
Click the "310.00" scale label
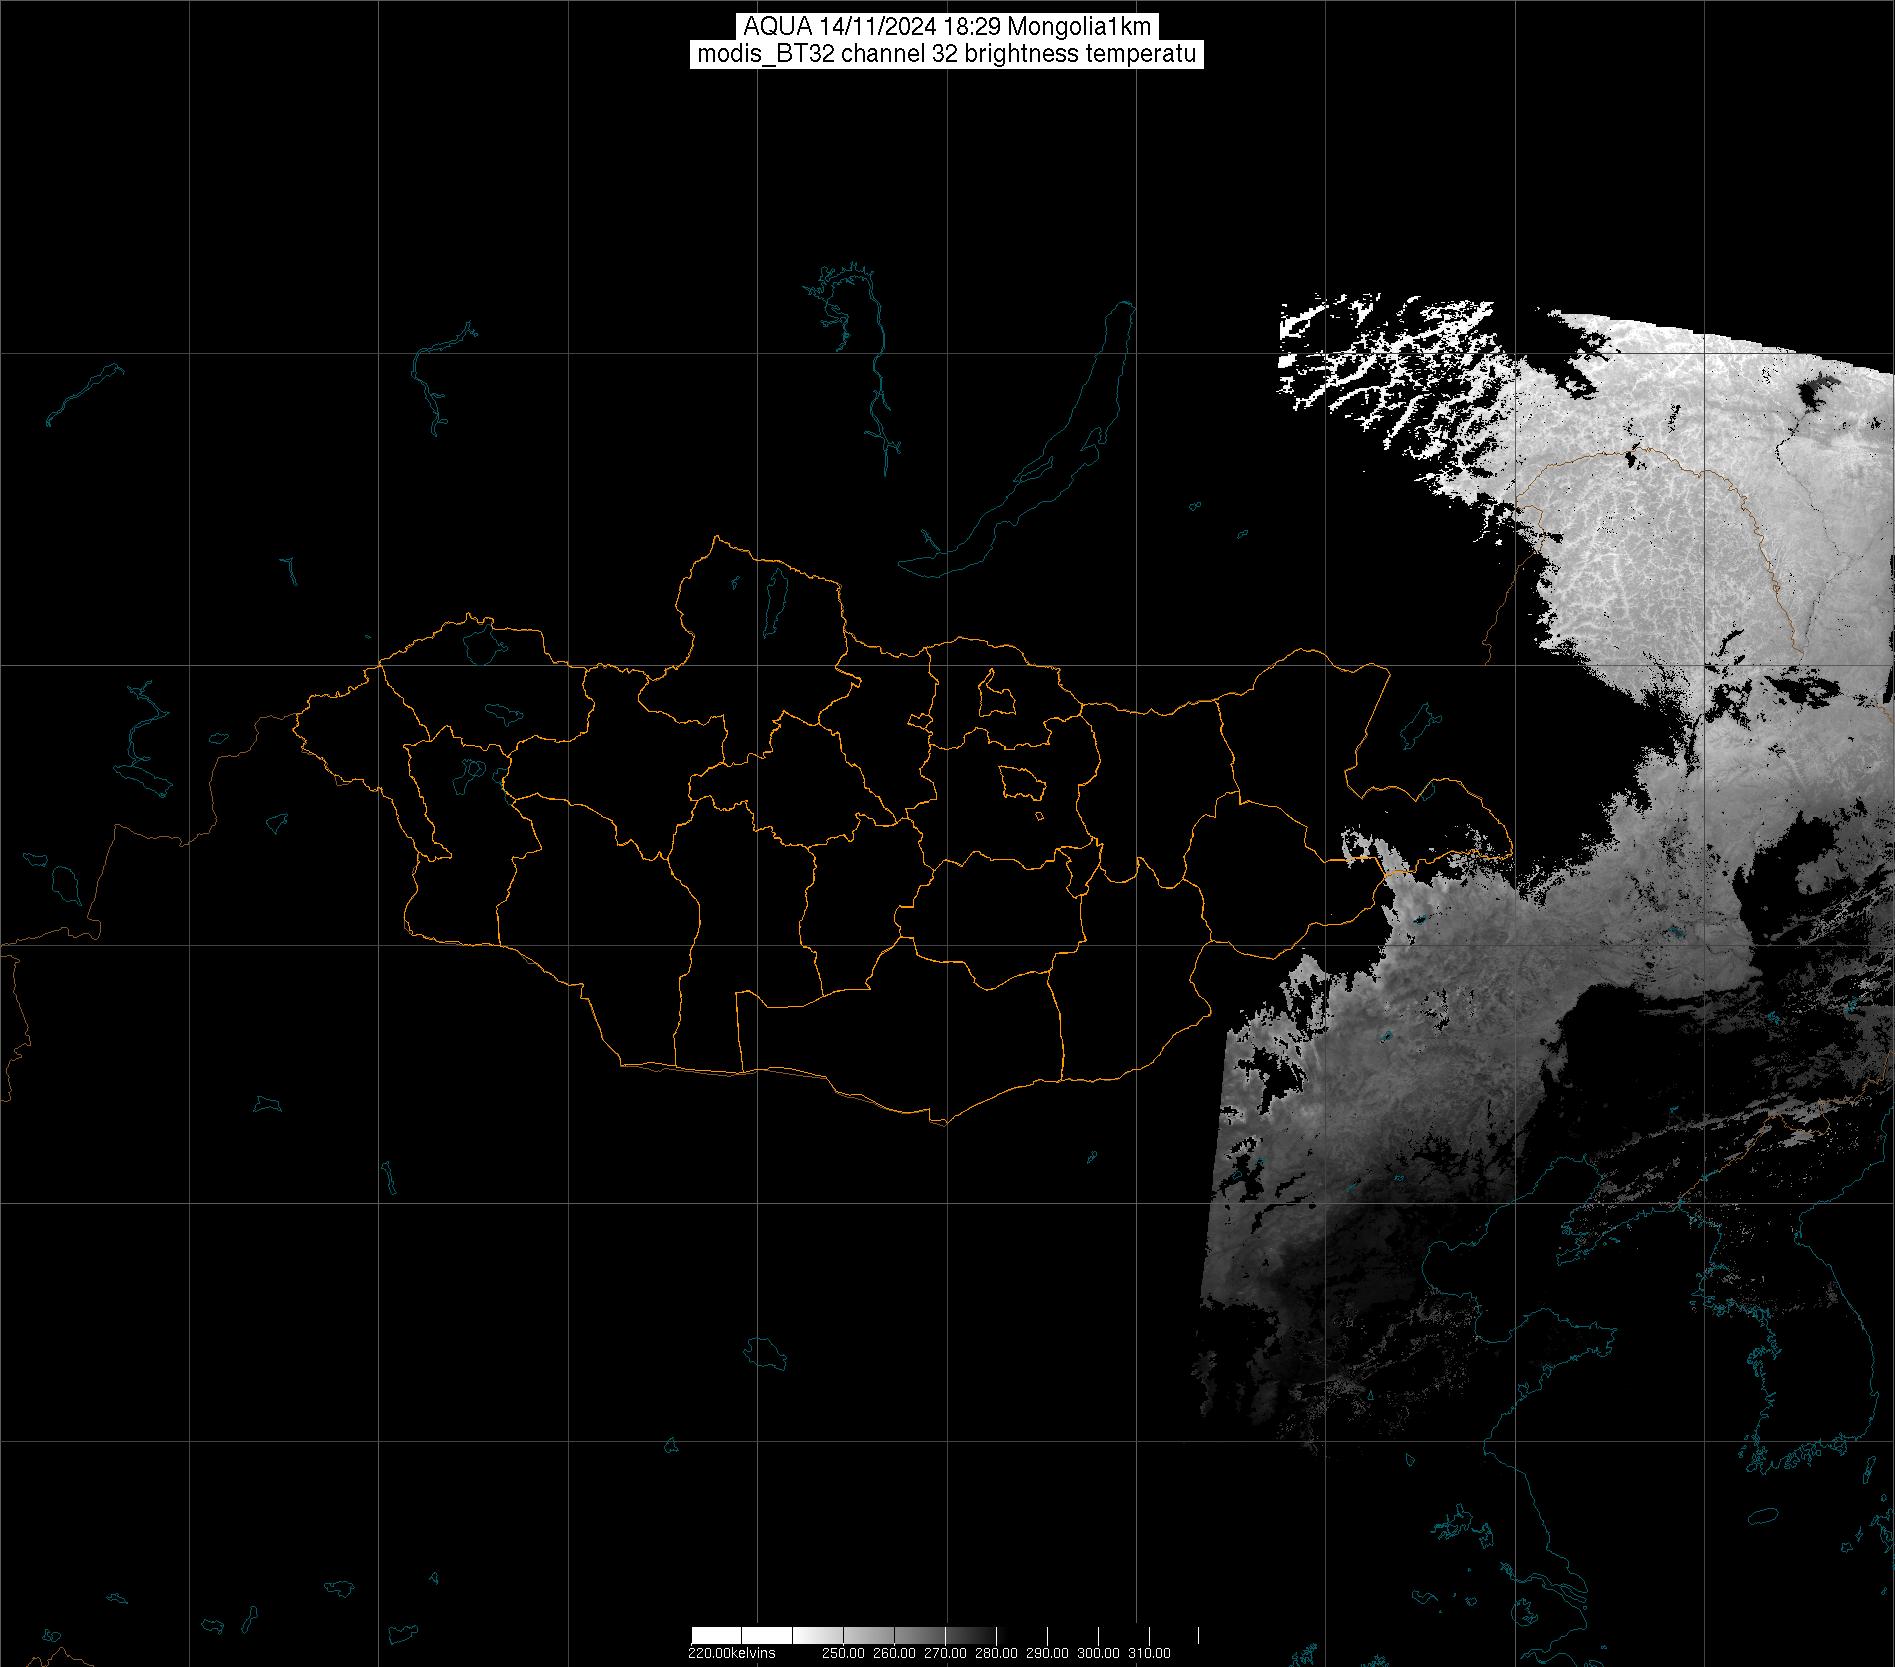coord(1150,1653)
